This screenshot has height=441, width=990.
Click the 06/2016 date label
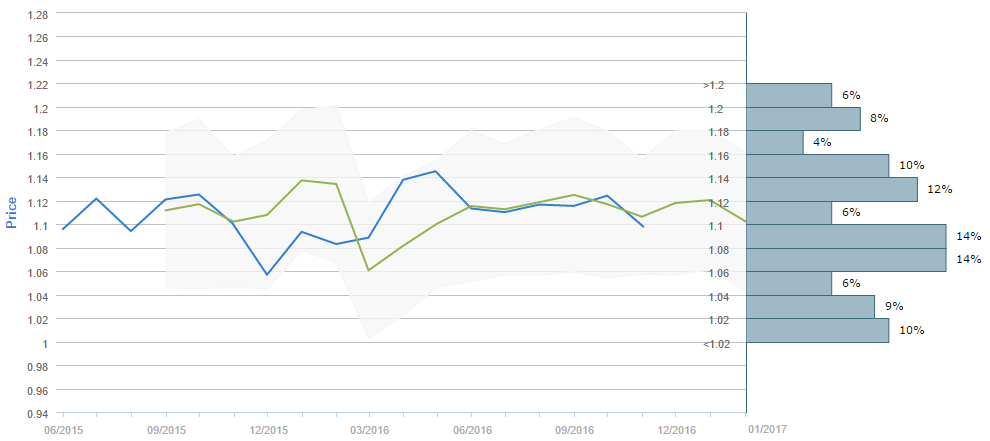472,429
